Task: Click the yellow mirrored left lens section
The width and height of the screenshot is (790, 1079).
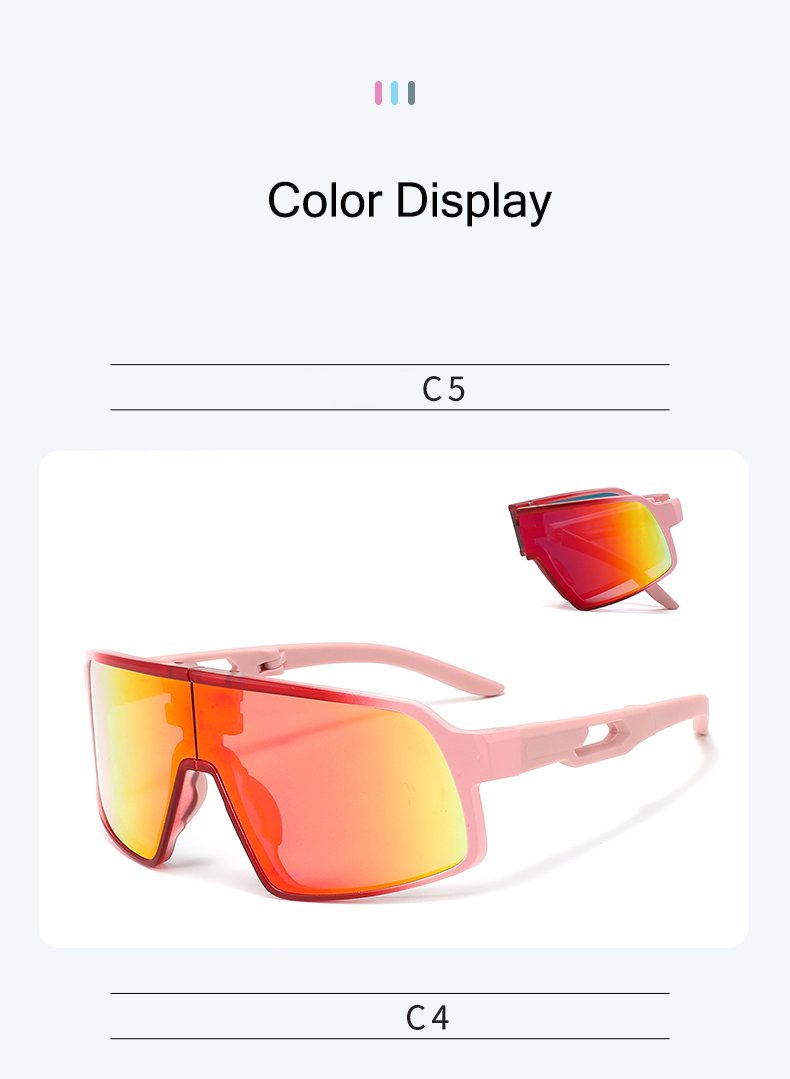Action: click(138, 757)
